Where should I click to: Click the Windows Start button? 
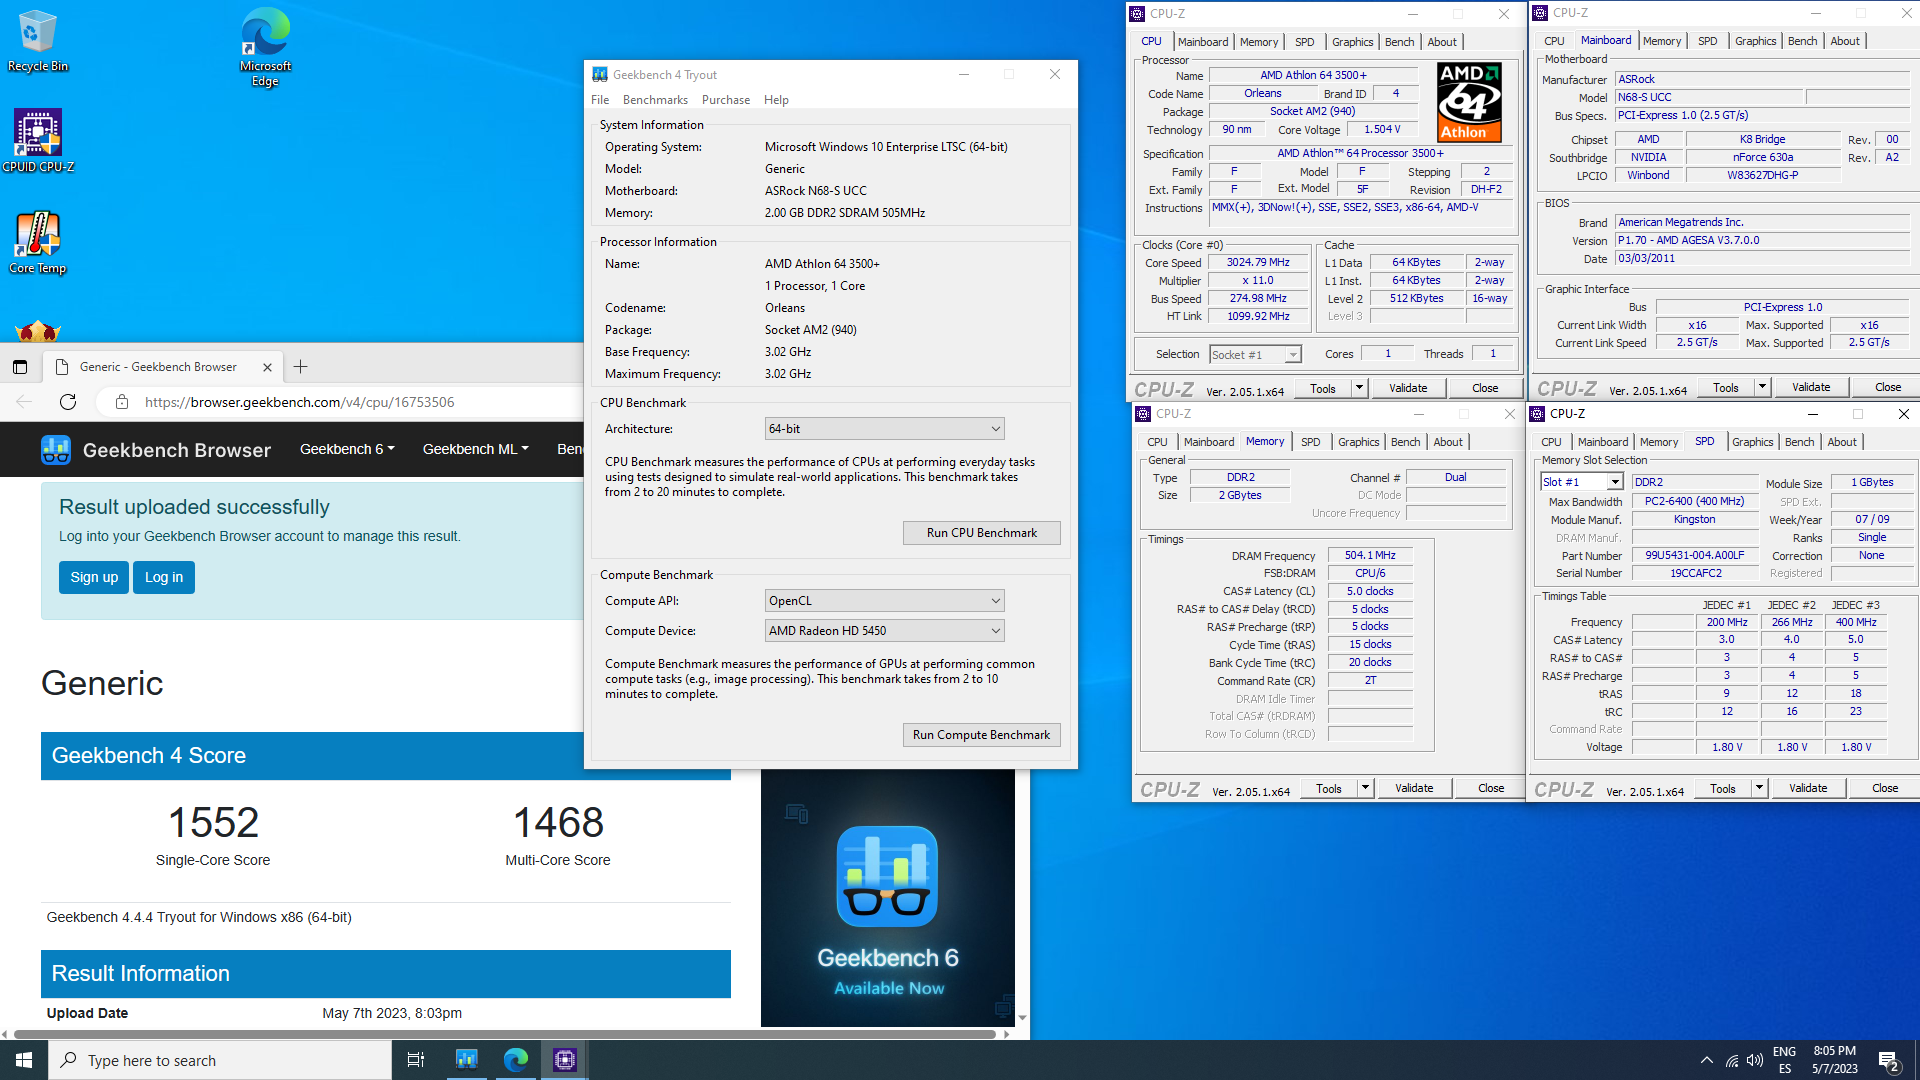click(x=24, y=1060)
